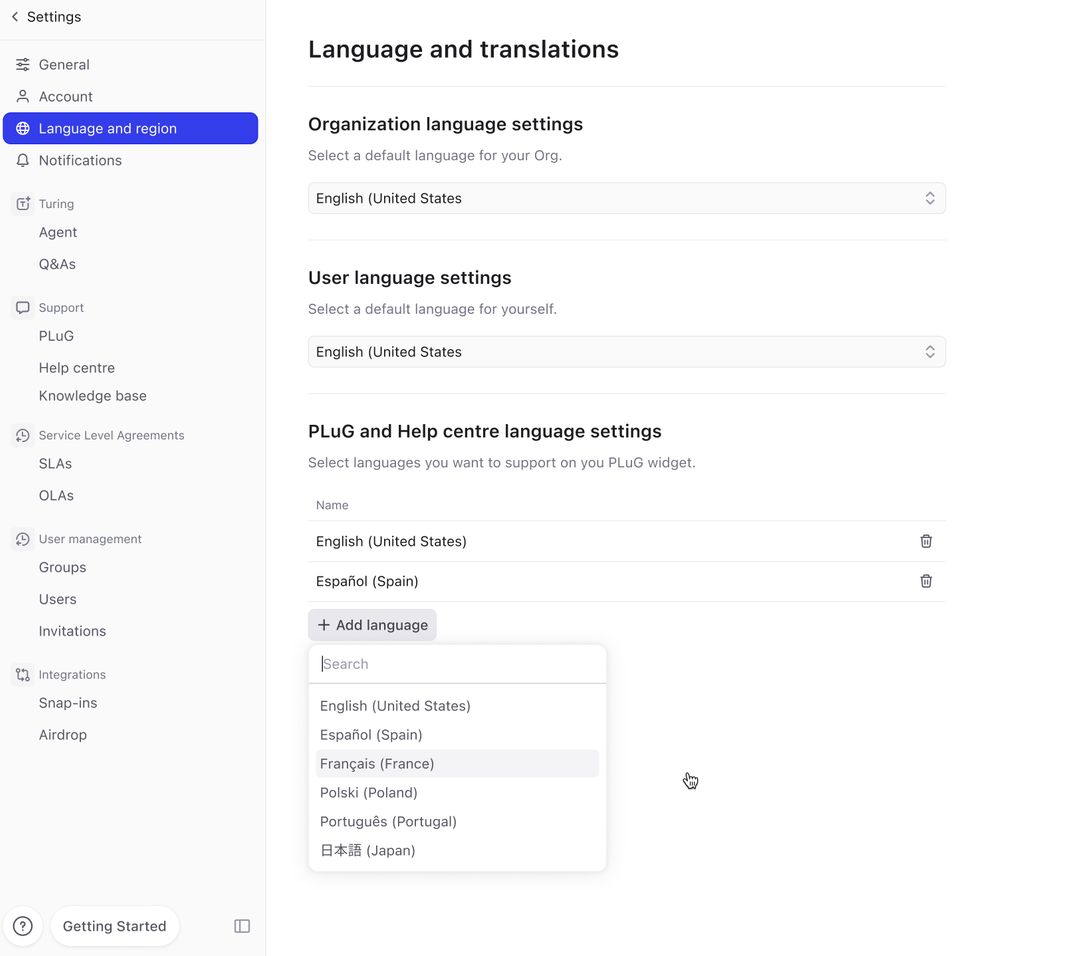Click the back arrow beside Settings

click(x=13, y=16)
